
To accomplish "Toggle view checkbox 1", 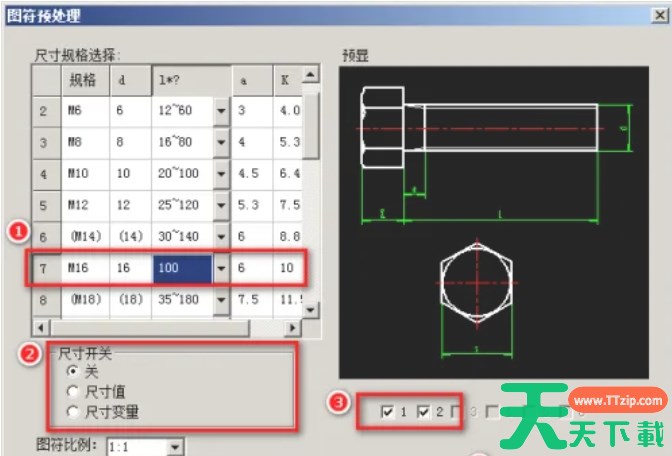I will (387, 412).
